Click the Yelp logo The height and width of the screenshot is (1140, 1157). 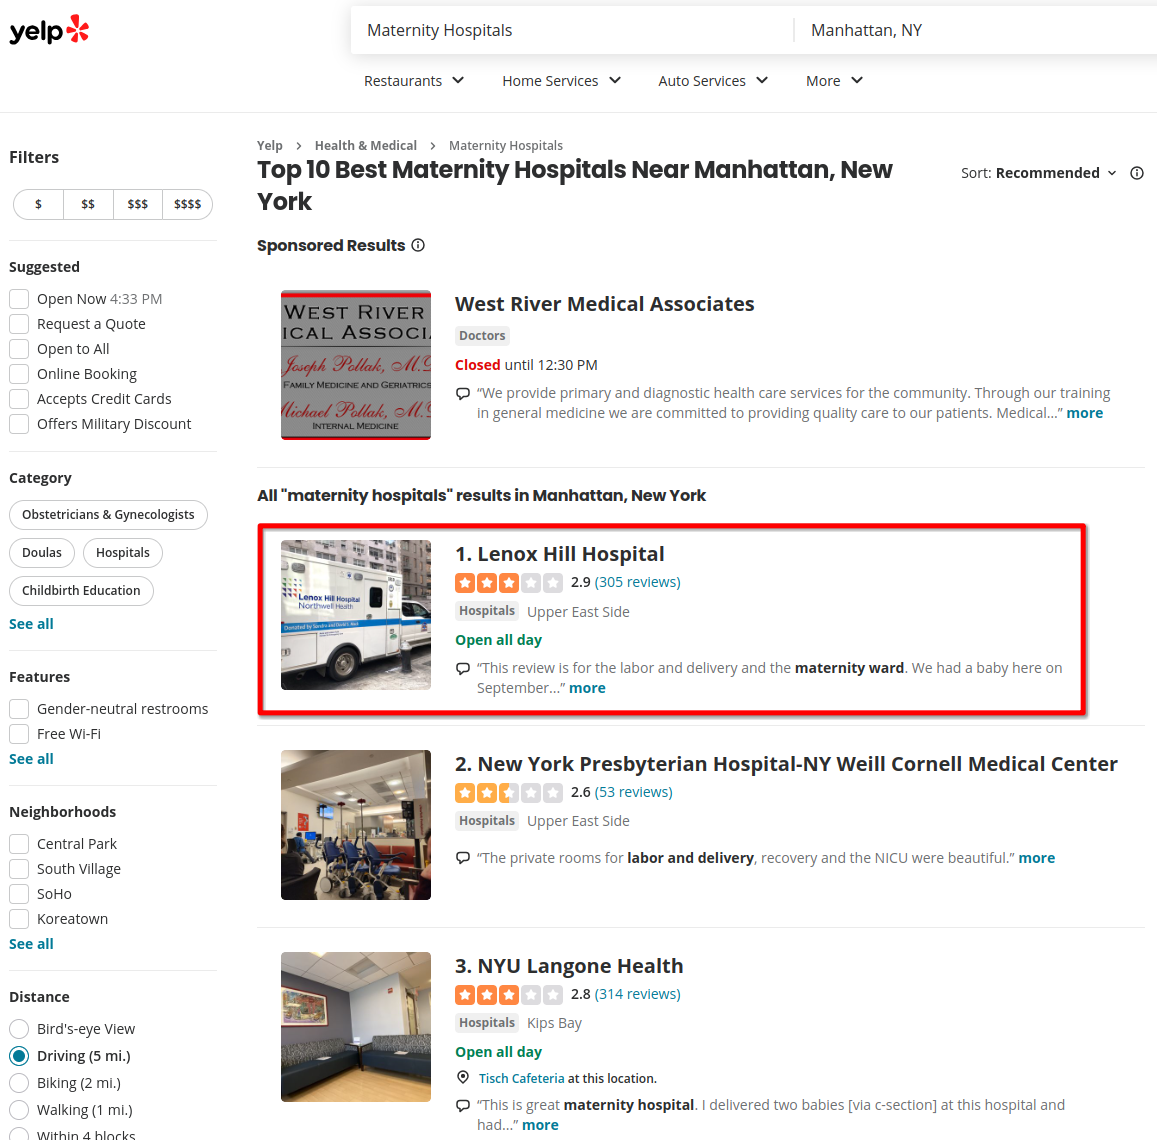coord(49,30)
